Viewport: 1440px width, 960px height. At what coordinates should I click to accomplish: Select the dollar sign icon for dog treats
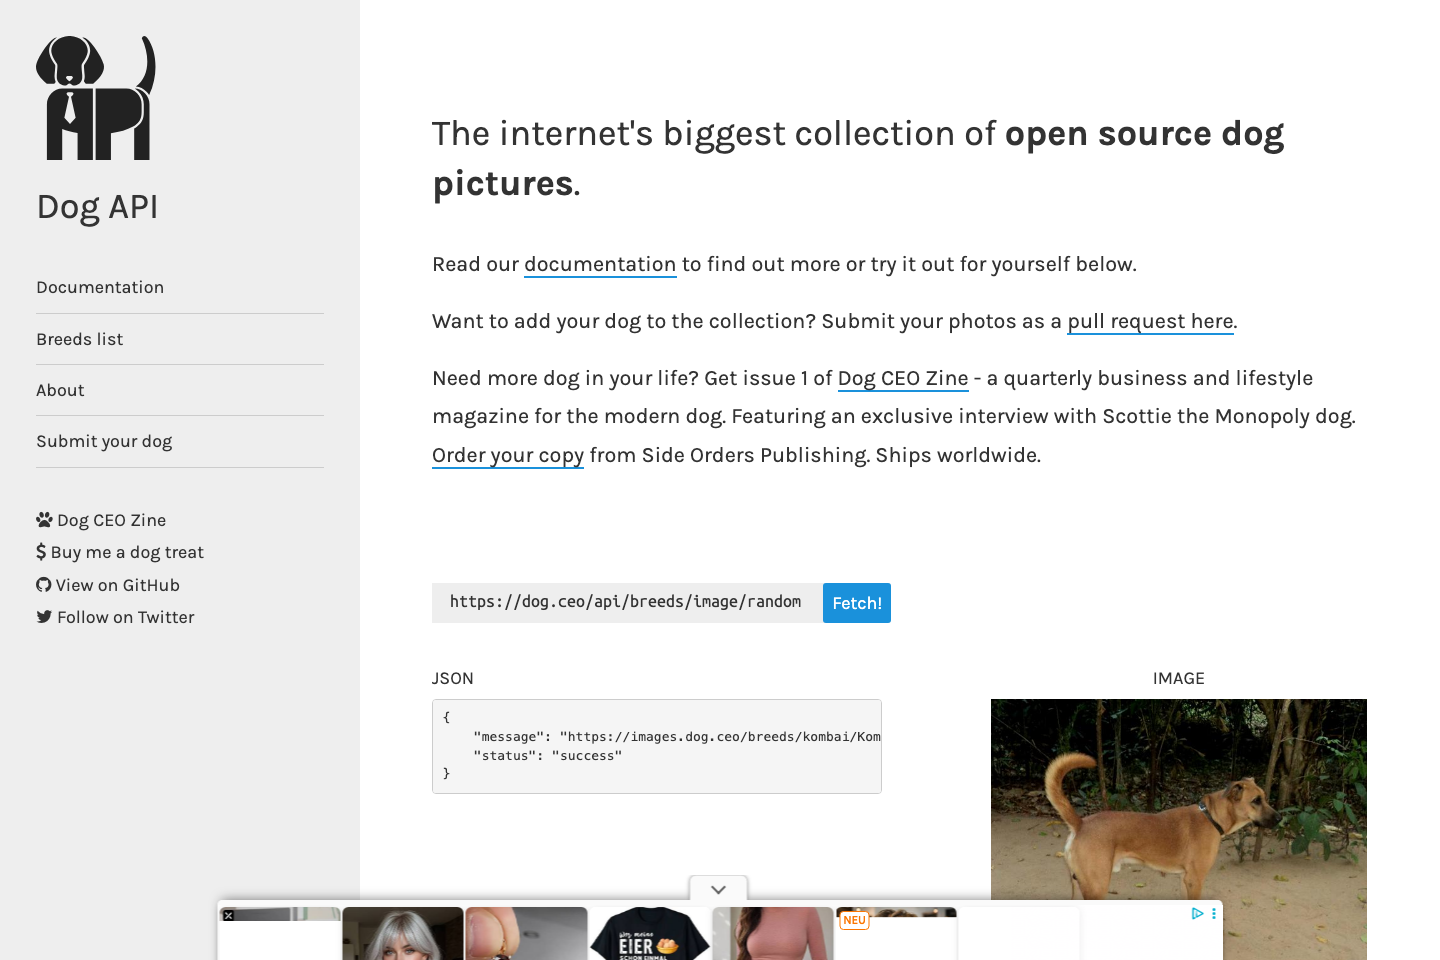coord(41,551)
